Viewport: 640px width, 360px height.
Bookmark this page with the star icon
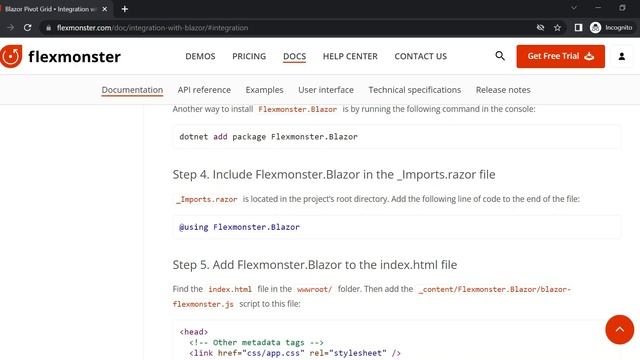[557, 28]
